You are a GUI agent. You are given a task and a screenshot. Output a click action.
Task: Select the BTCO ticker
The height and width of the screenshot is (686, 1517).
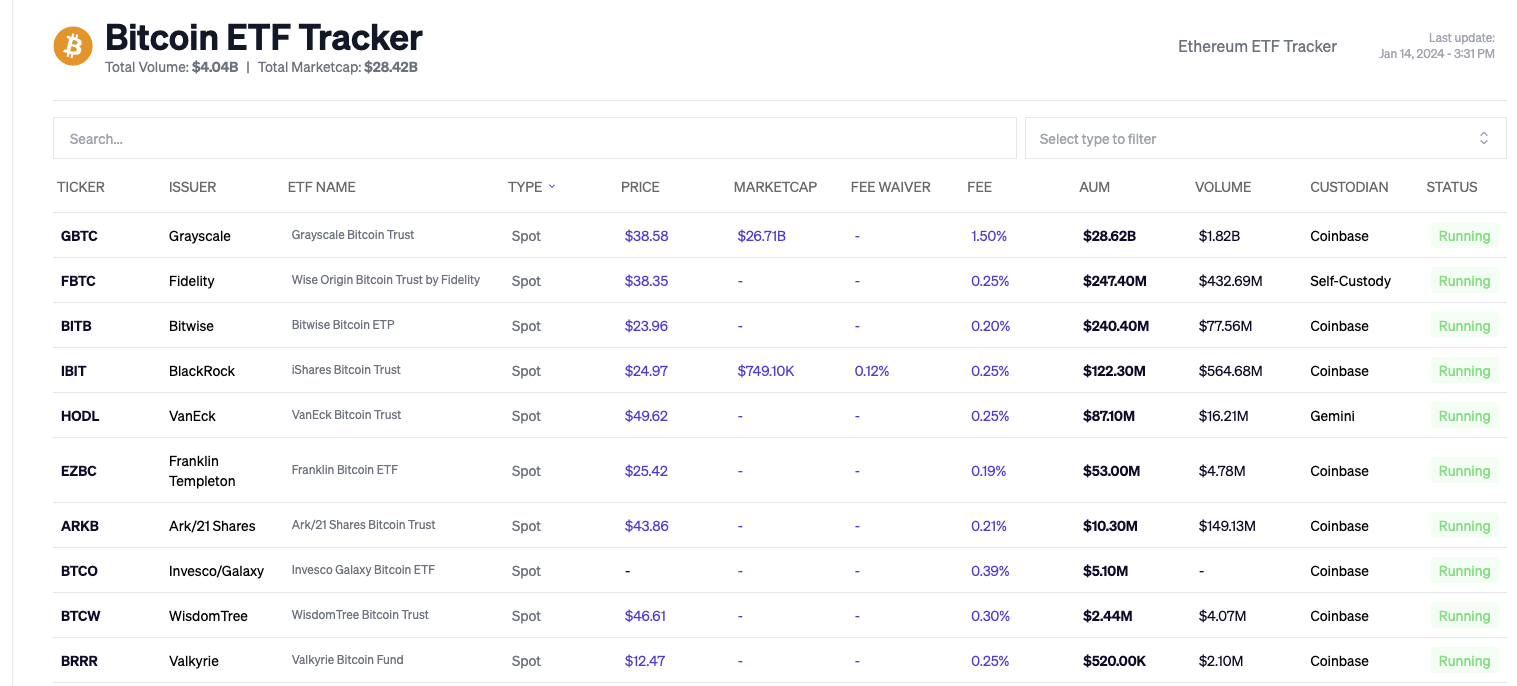[79, 571]
